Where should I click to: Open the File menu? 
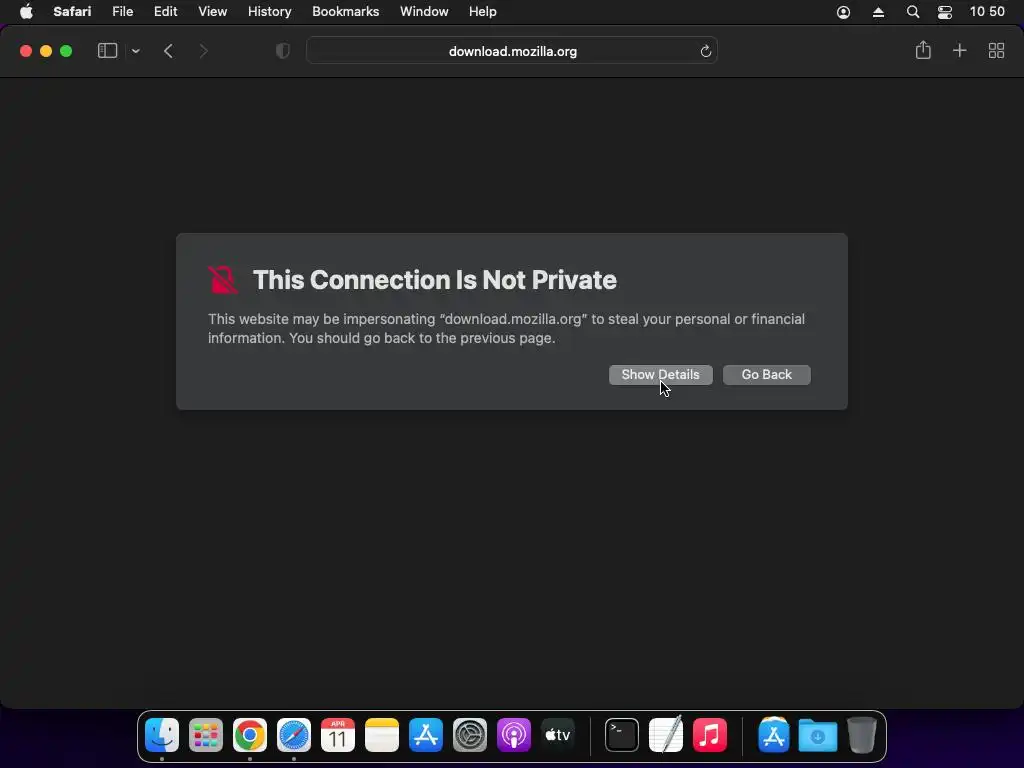(122, 12)
